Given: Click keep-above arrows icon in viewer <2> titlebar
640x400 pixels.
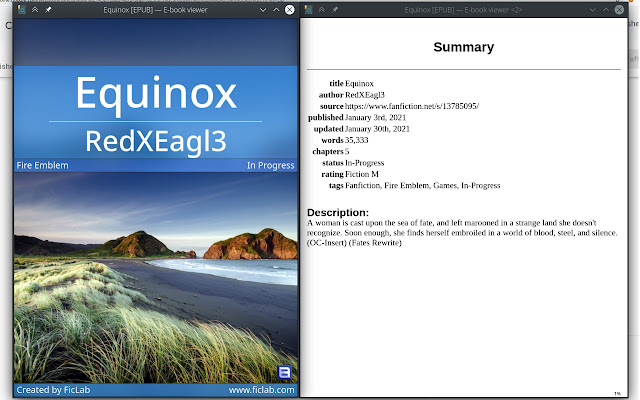Looking at the screenshot, I should [x=322, y=9].
